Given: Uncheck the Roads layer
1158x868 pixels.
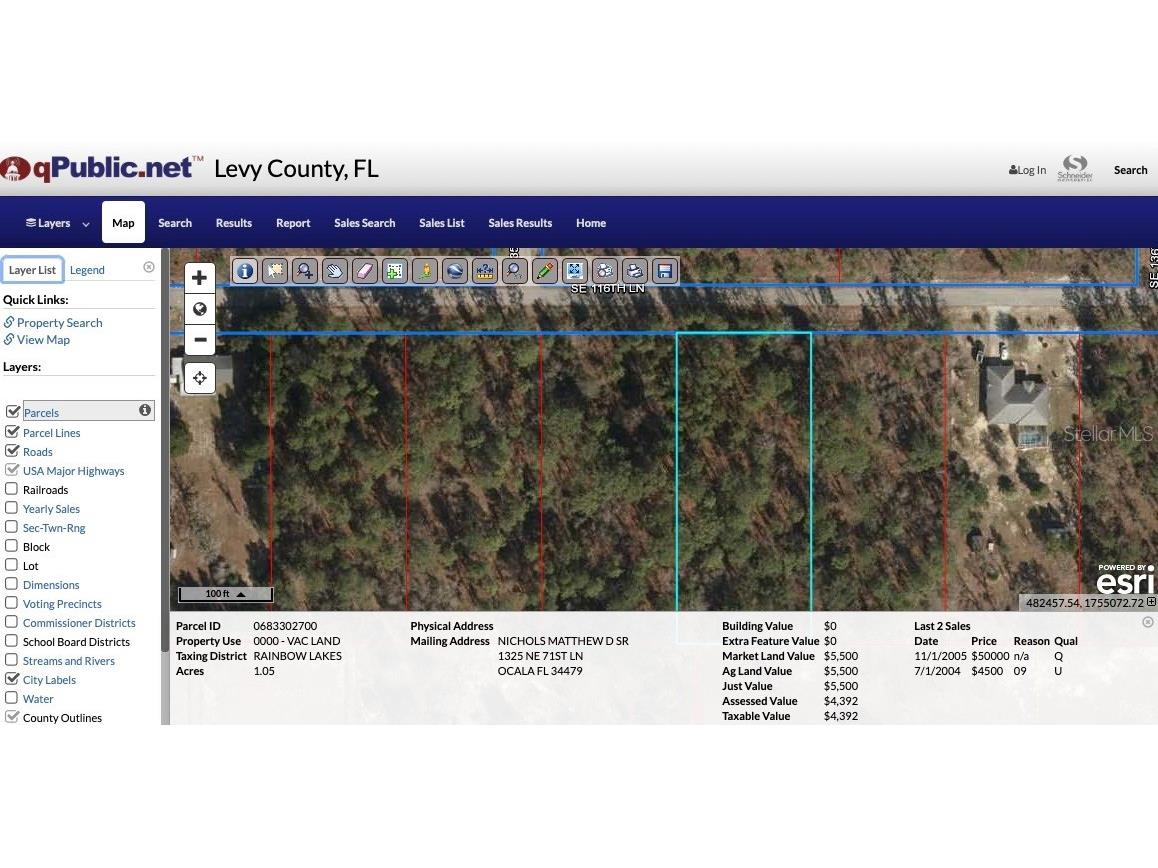Looking at the screenshot, I should (x=14, y=451).
